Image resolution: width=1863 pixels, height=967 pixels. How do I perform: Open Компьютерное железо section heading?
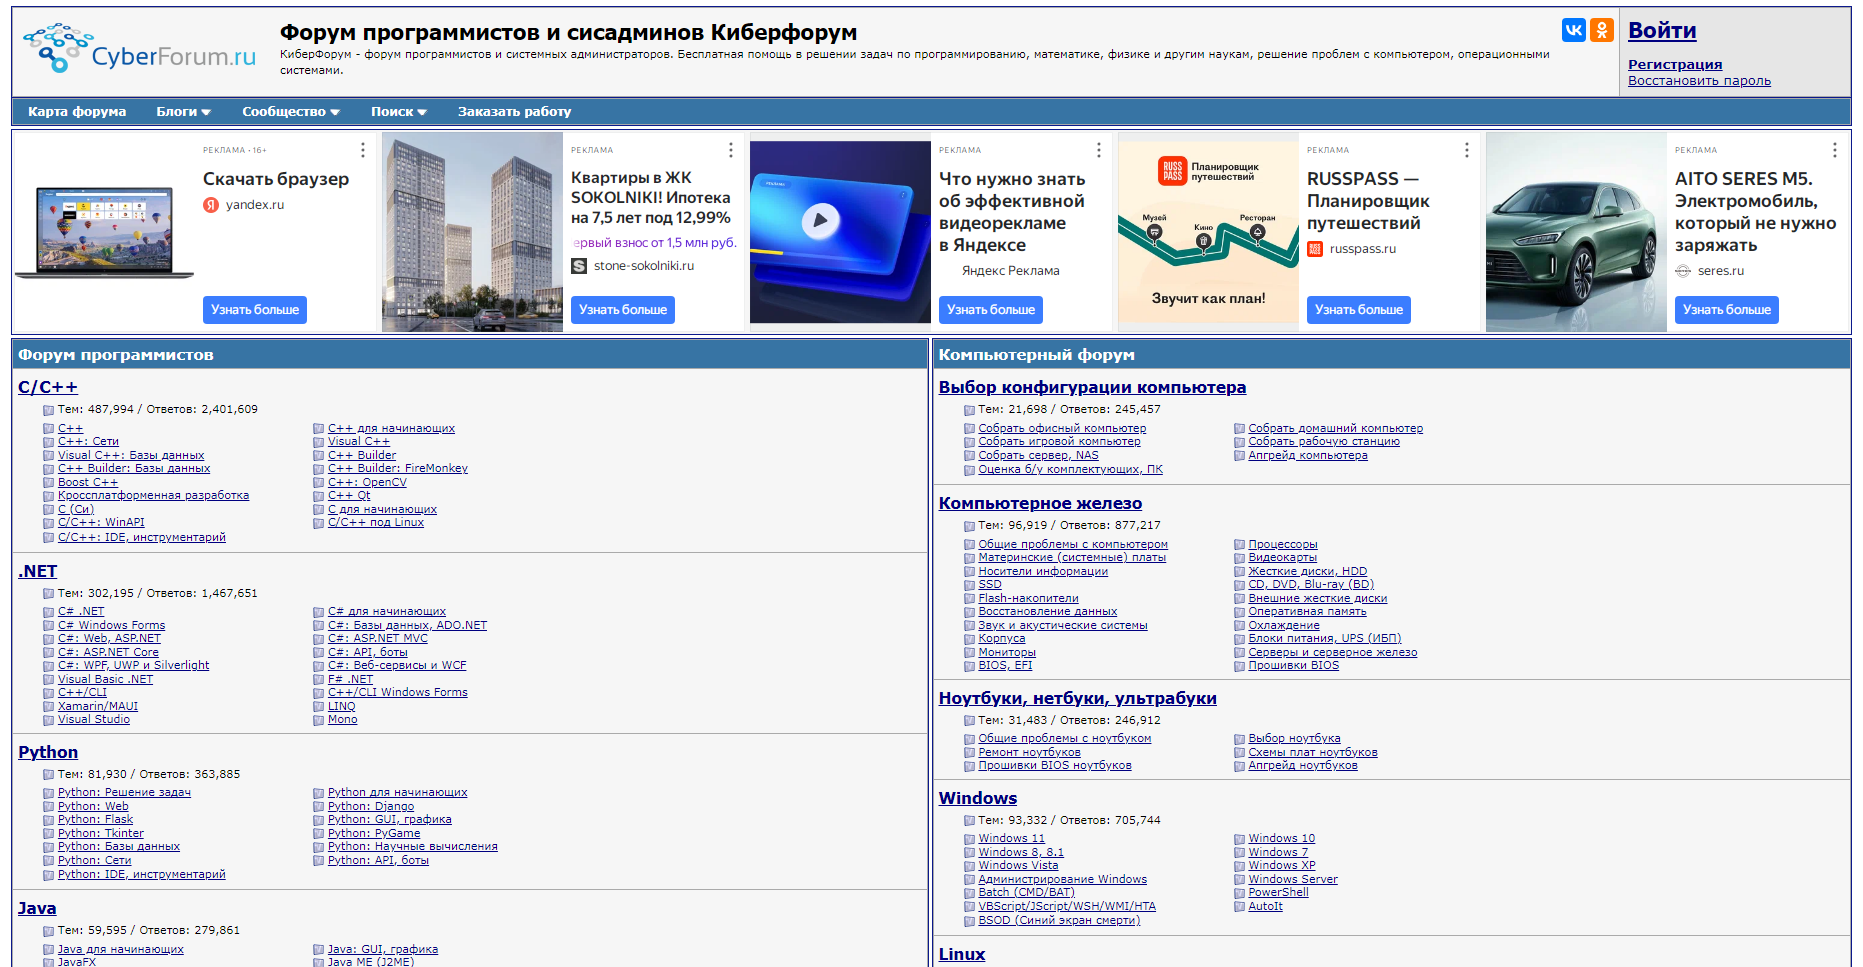pyautogui.click(x=1040, y=503)
